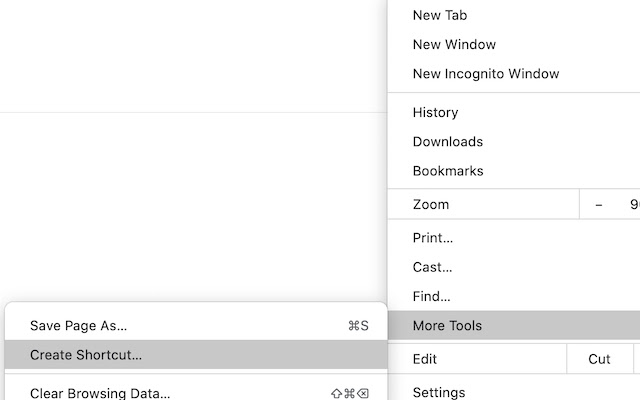Screen dimensions: 640x400
Task: Click the zoom percentage value
Action: pyautogui.click(x=633, y=204)
